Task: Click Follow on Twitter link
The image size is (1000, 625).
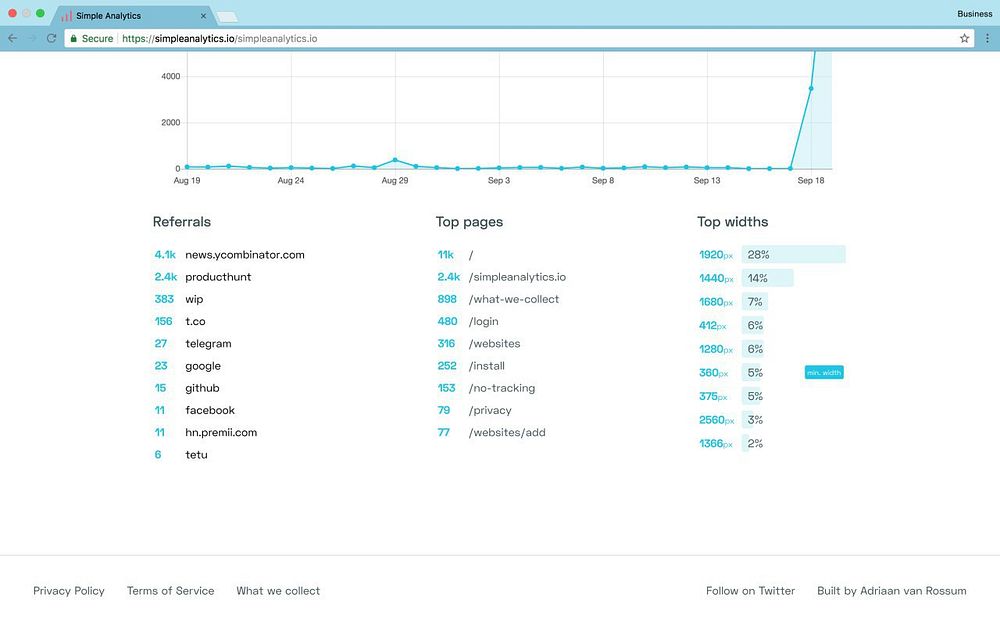Action: (750, 591)
